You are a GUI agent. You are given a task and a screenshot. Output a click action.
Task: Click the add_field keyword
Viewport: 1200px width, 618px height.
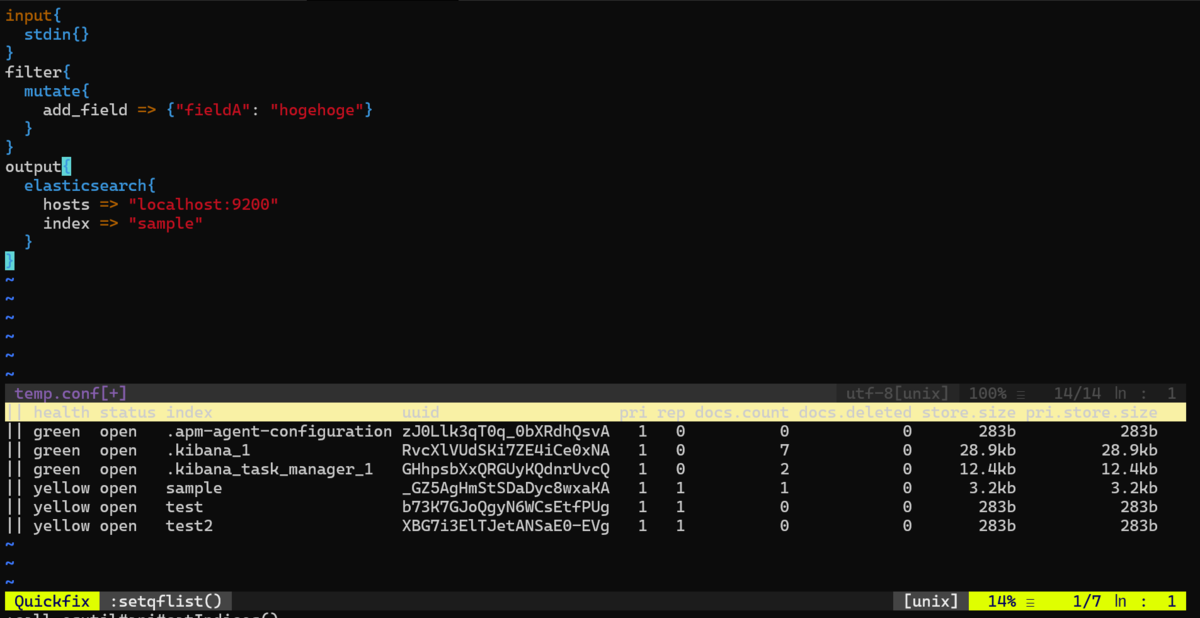(x=85, y=110)
